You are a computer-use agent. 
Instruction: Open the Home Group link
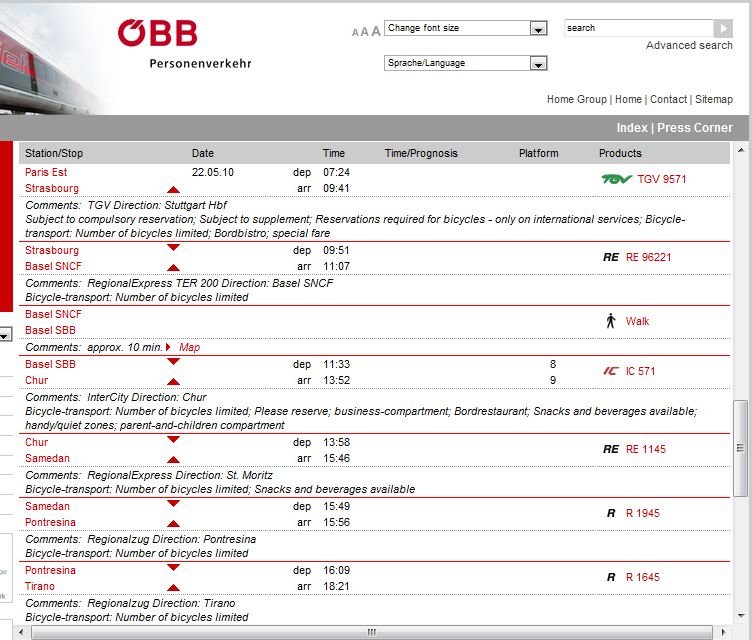[576, 99]
